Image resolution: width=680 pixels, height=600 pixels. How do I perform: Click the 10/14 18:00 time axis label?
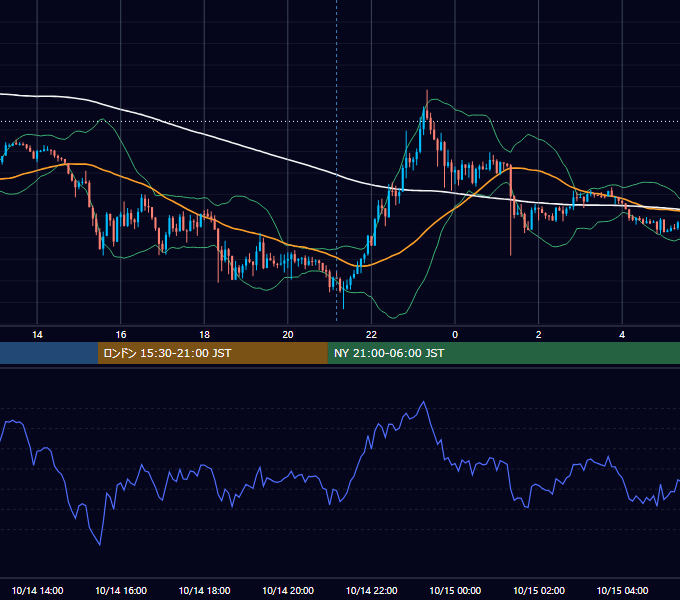204,590
